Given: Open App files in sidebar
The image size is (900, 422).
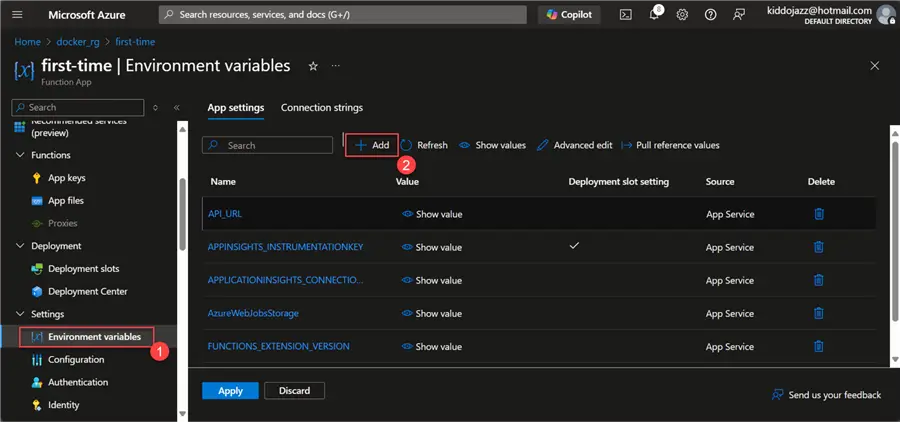Looking at the screenshot, I should point(65,200).
